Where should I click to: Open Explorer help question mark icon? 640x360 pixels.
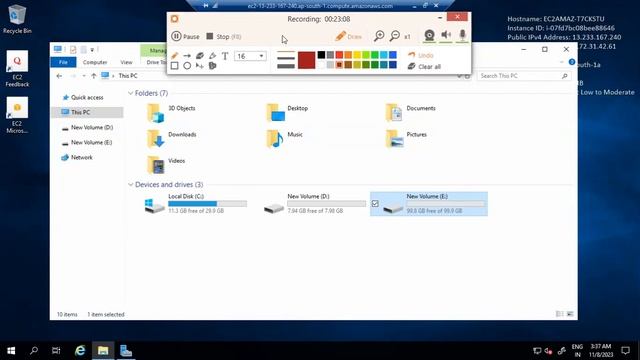click(571, 62)
